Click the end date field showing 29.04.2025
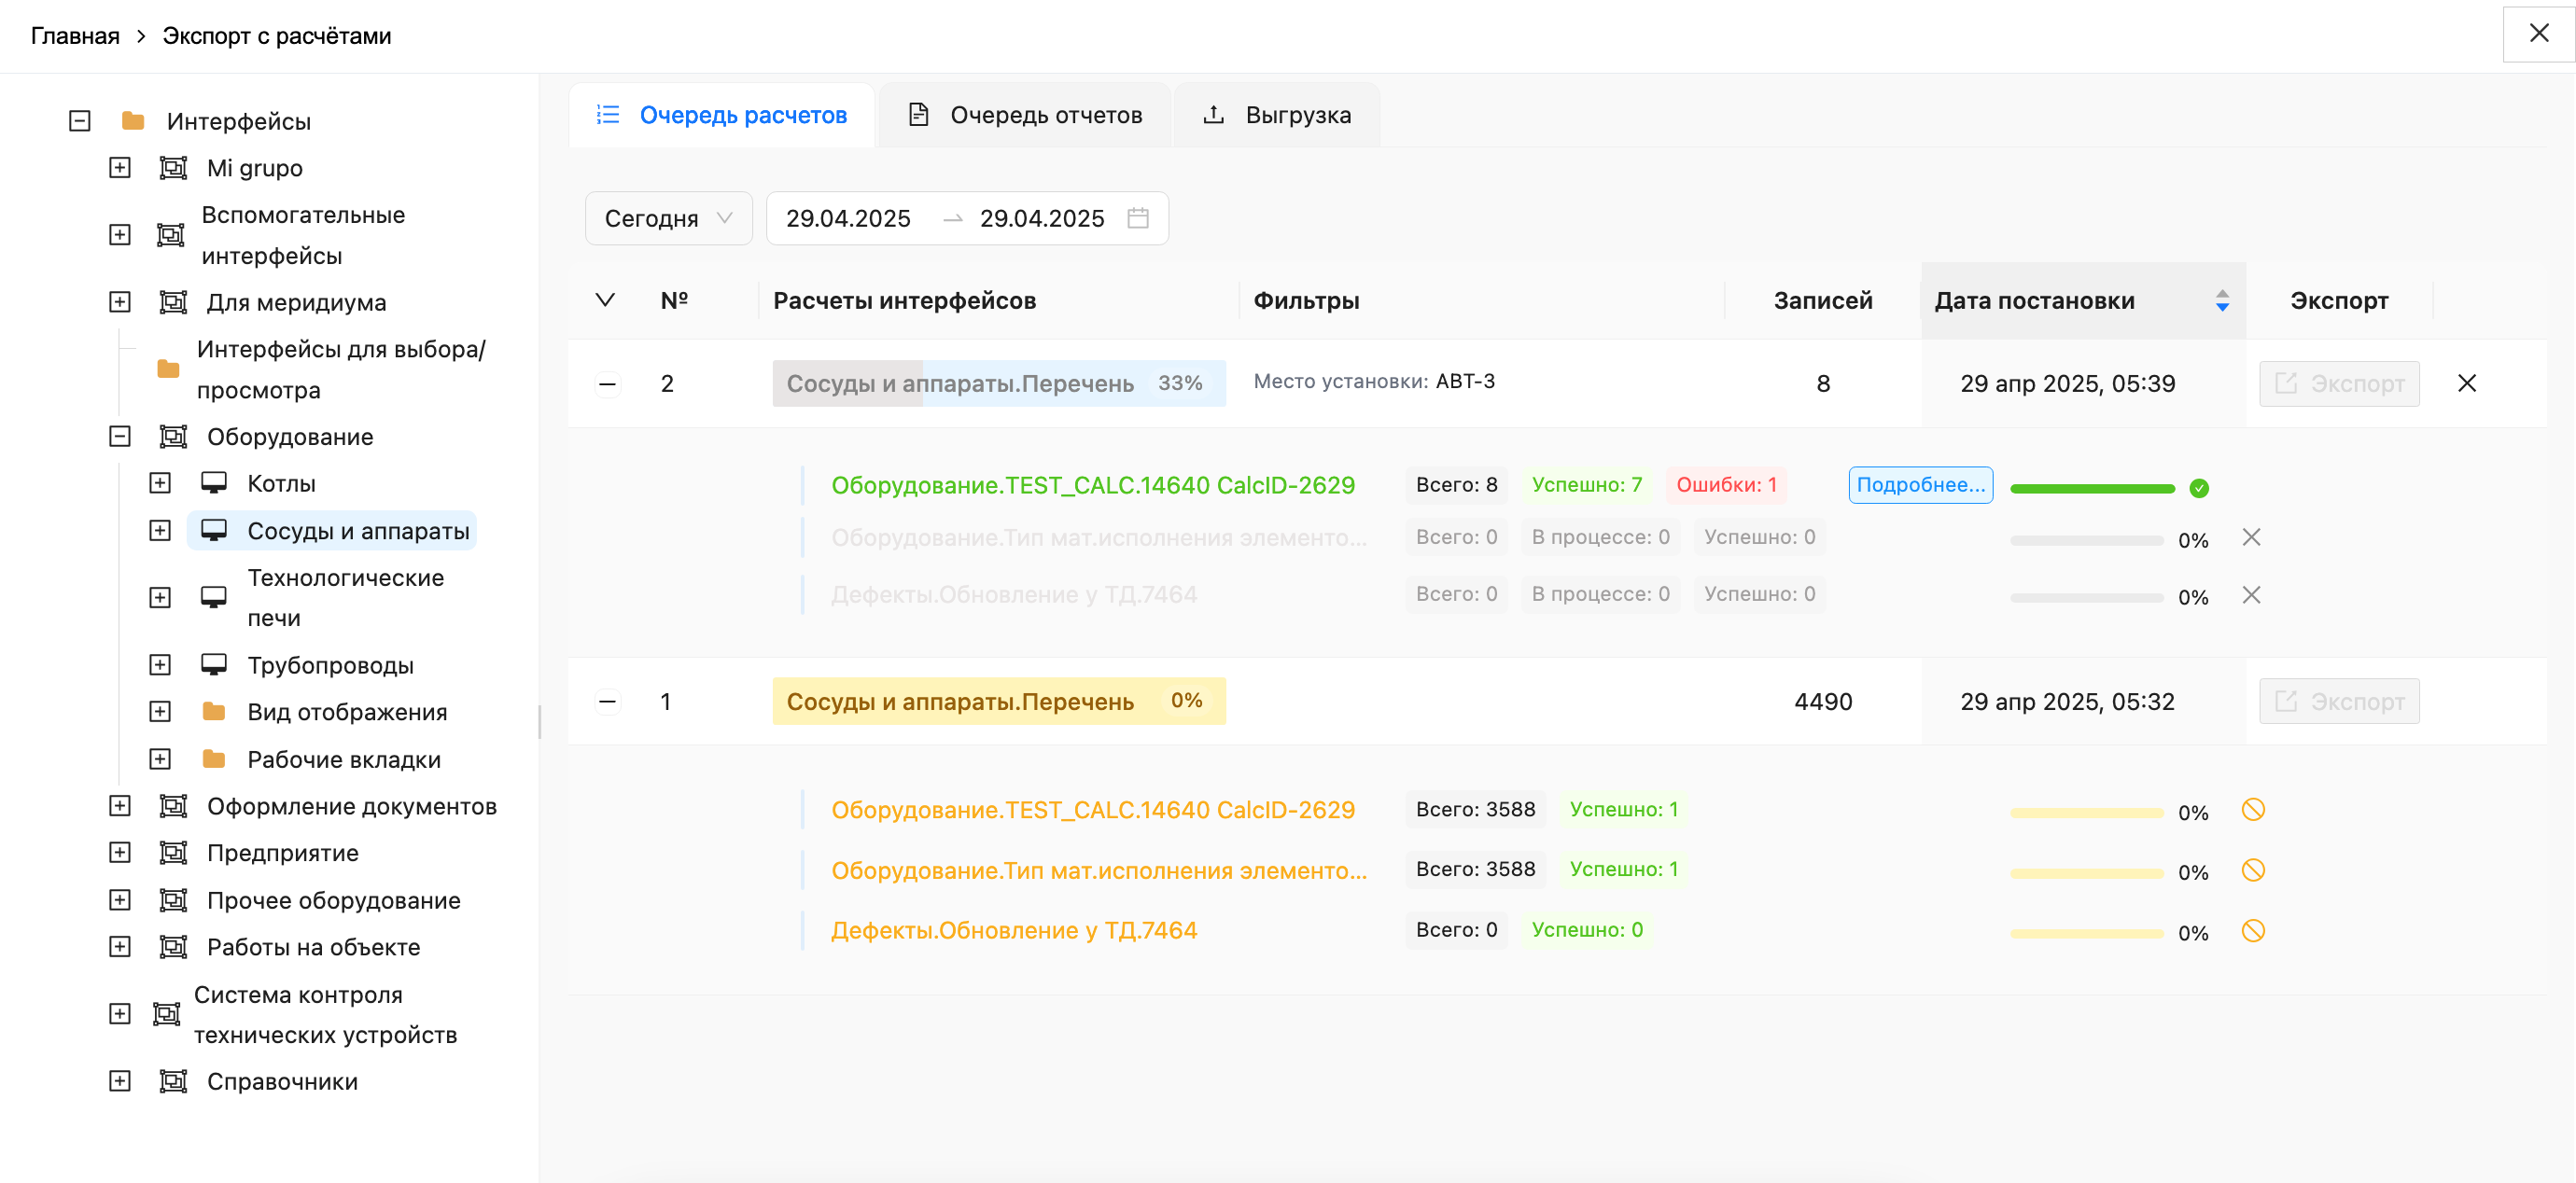The height and width of the screenshot is (1183, 2576). [1042, 218]
